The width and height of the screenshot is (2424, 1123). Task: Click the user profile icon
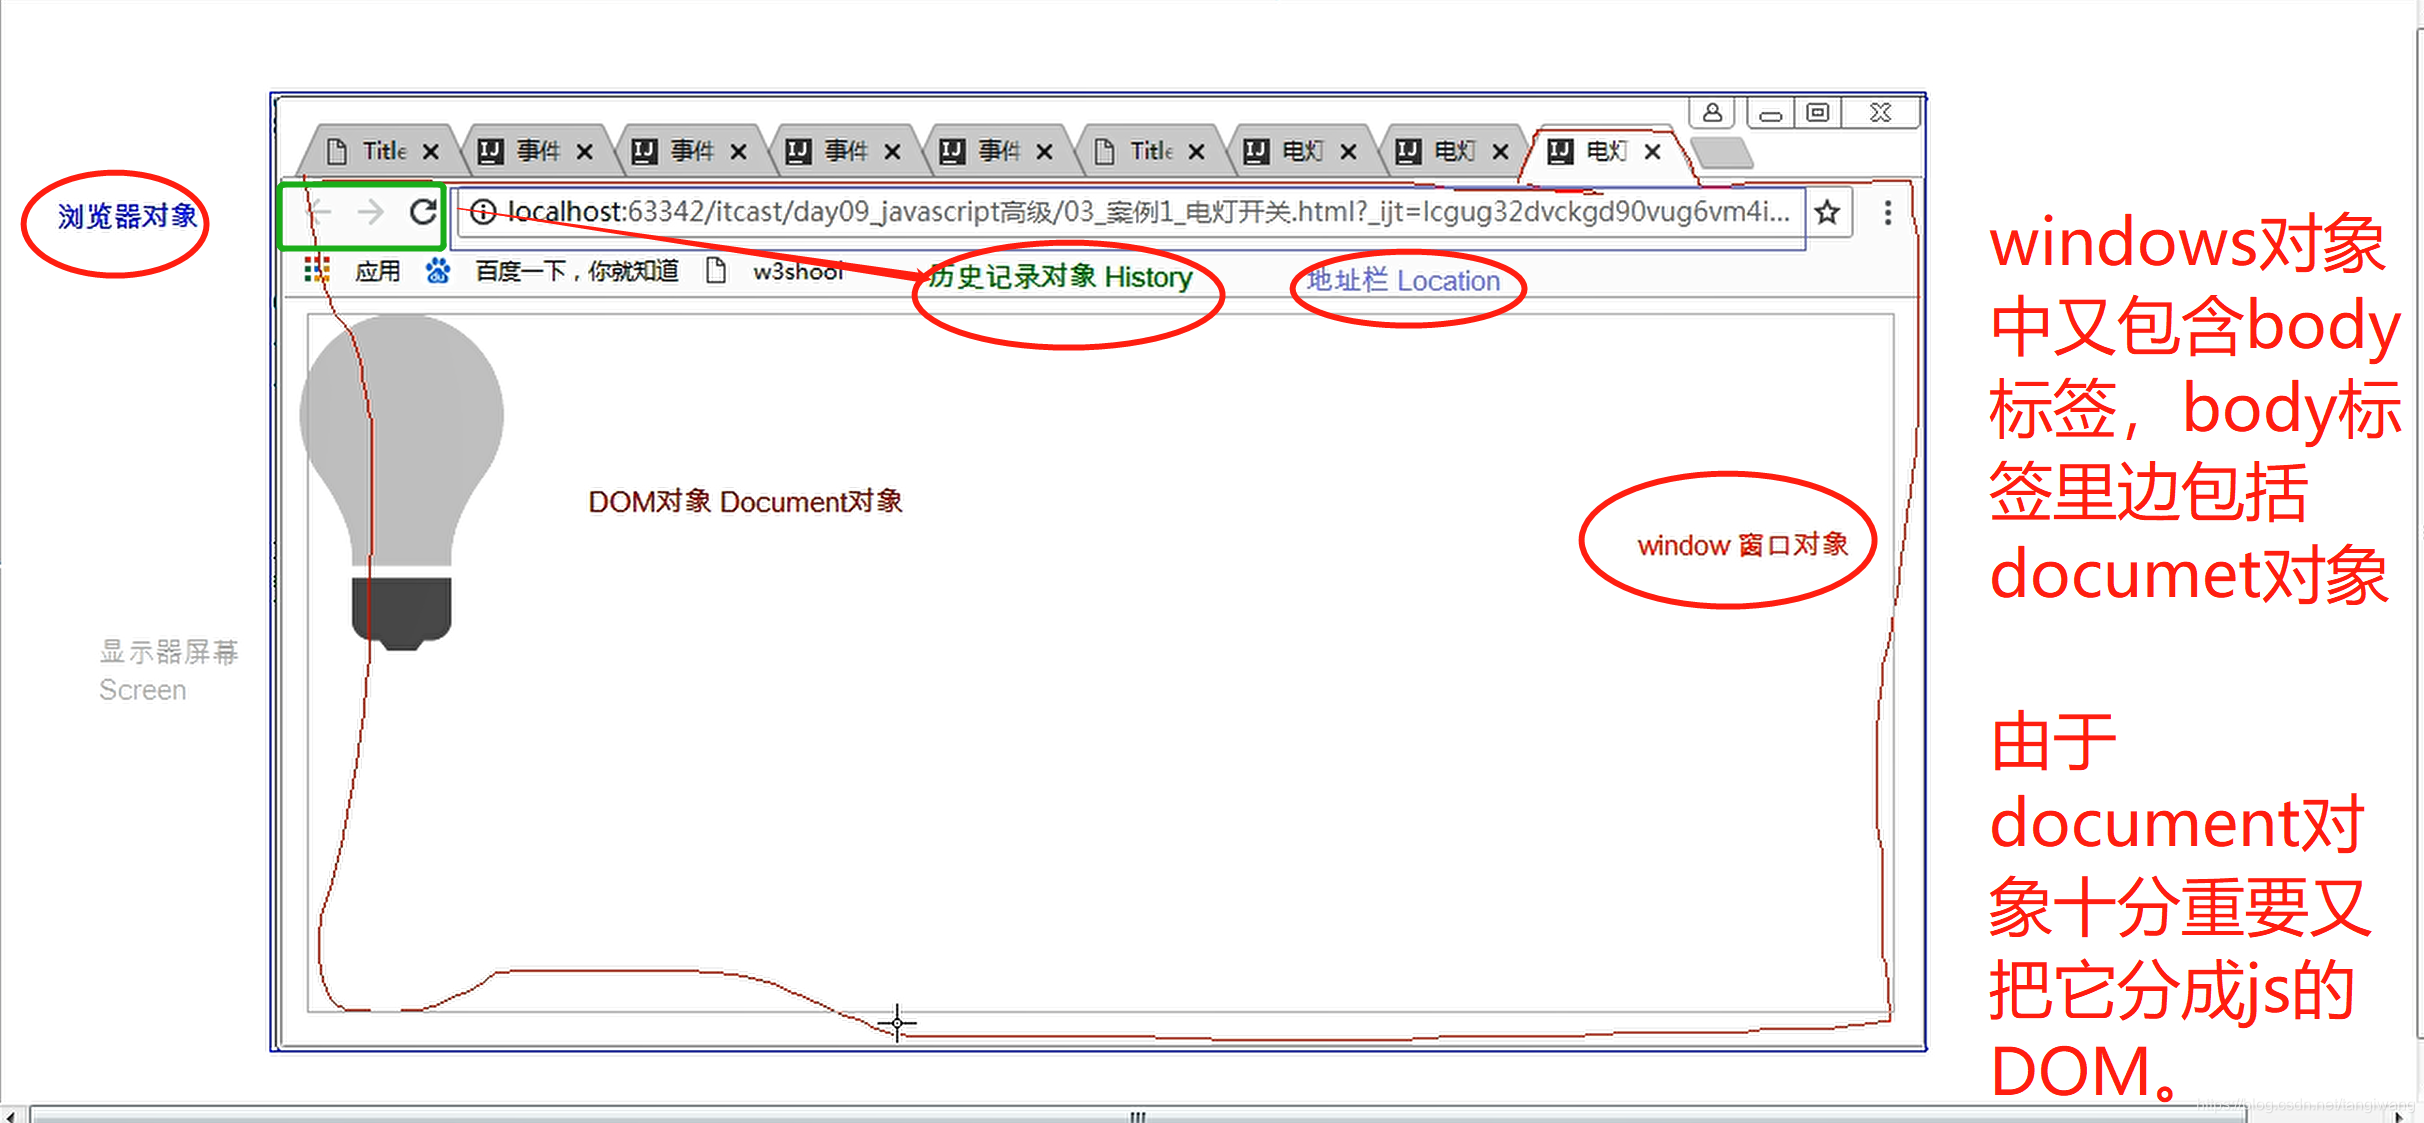(1712, 112)
